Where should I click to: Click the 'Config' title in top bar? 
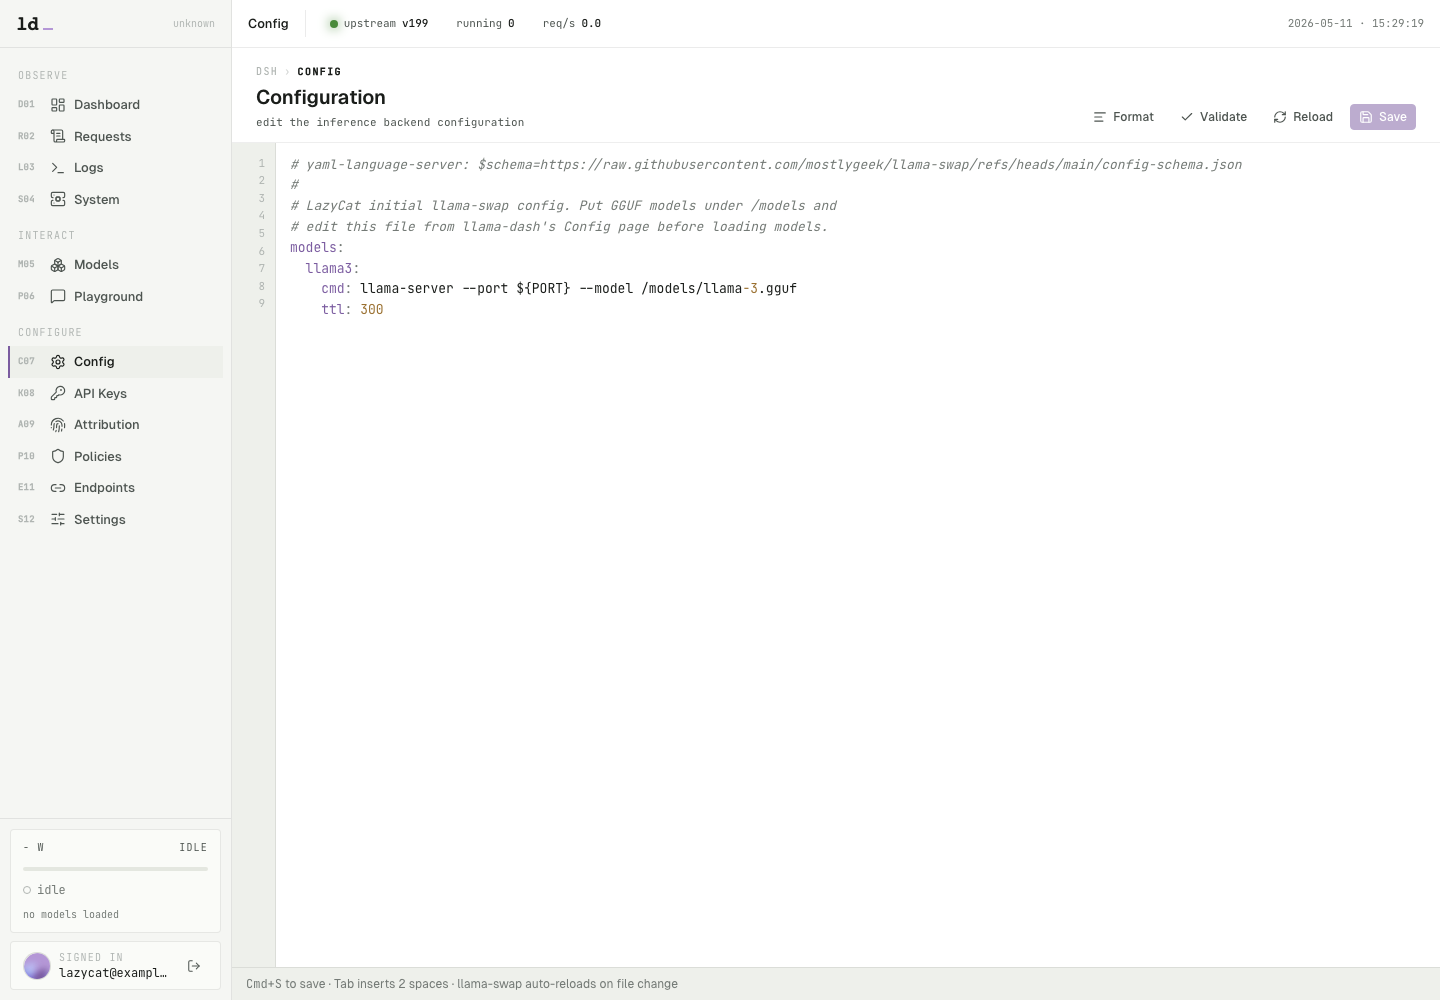click(268, 24)
